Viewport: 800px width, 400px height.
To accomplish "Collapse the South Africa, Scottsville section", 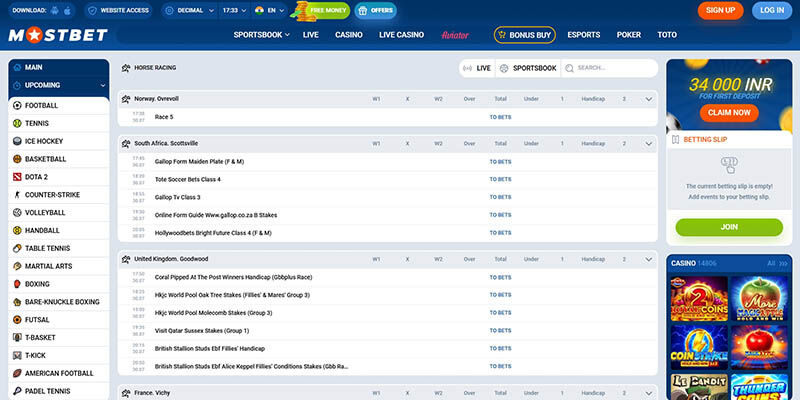I will coord(649,144).
